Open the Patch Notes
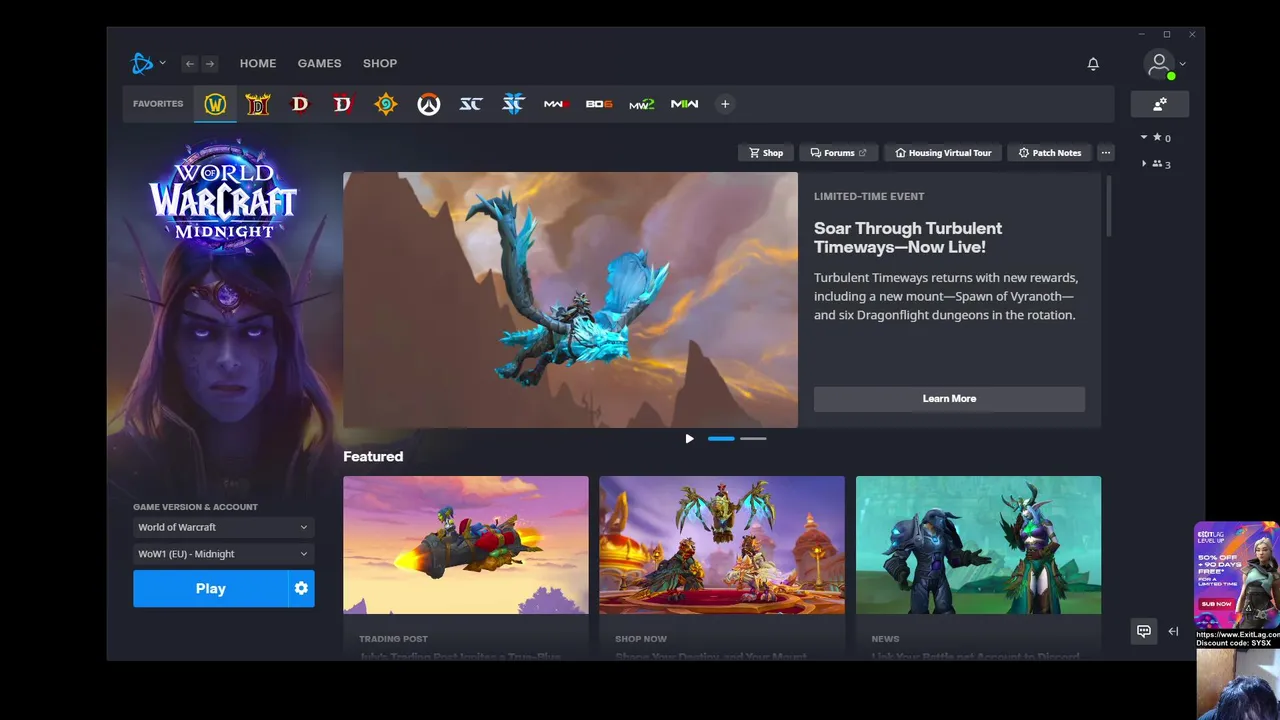 [x=1049, y=153]
